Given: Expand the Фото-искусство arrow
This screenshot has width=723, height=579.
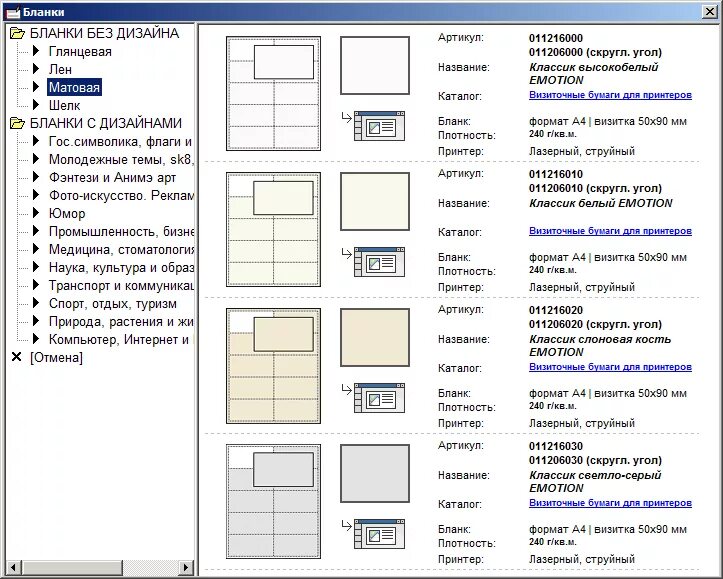Looking at the screenshot, I should [x=36, y=195].
